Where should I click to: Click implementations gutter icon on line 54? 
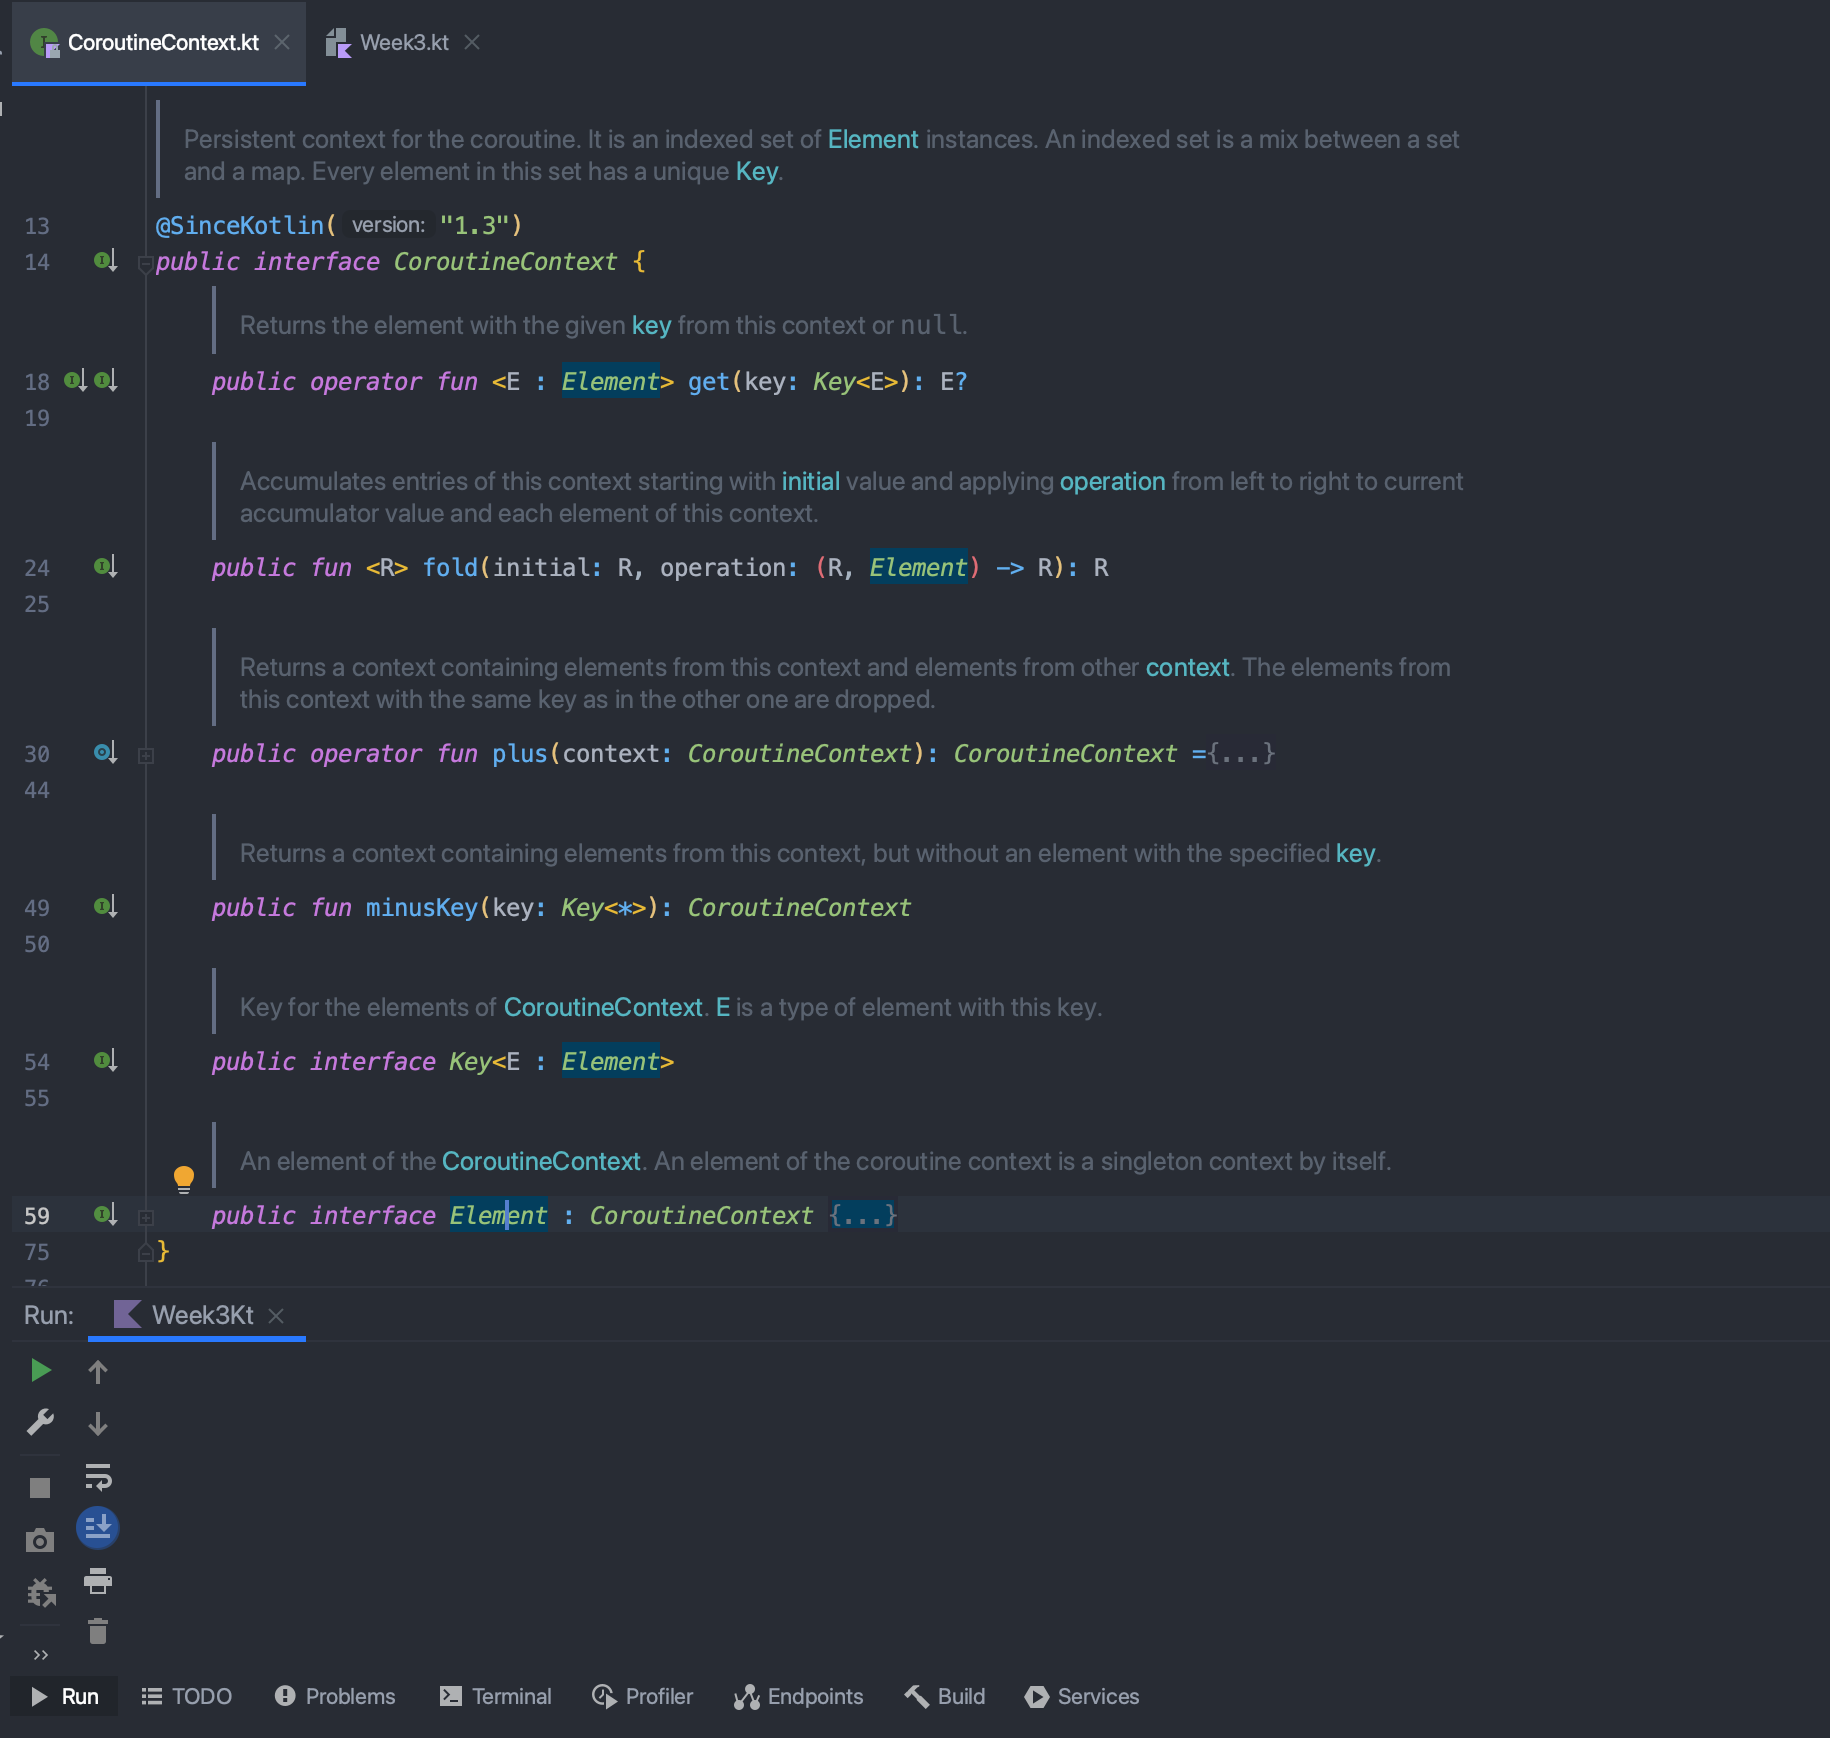click(x=106, y=1061)
